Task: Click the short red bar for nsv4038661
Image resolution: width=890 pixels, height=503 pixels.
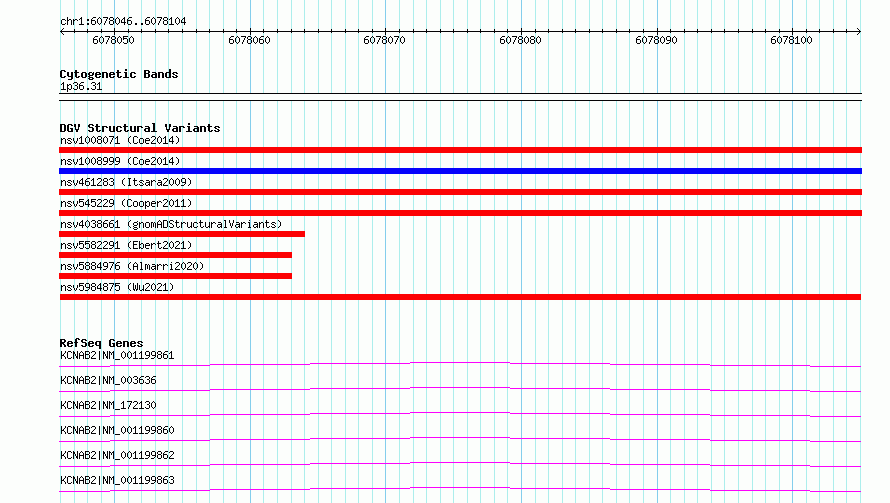Action: (182, 234)
